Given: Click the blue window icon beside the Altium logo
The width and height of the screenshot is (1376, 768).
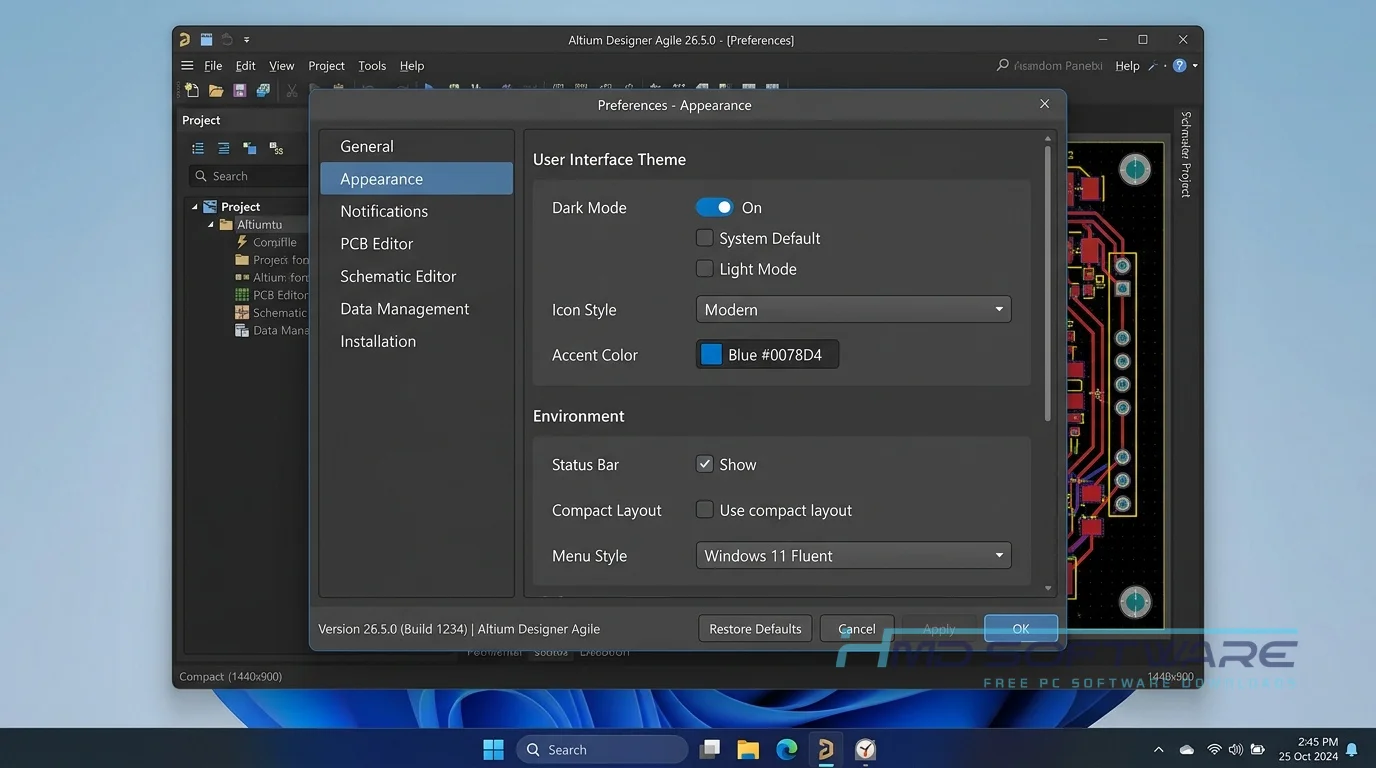Looking at the screenshot, I should [206, 40].
